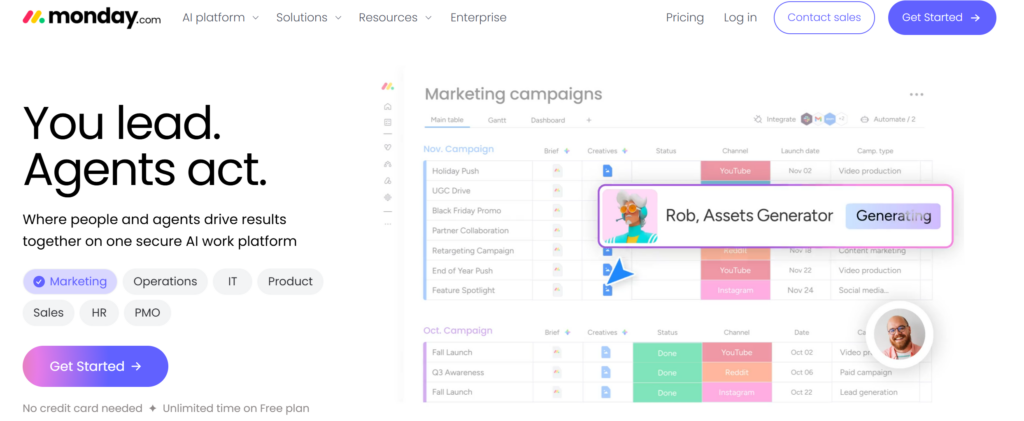
Task: Select the Sales chip
Action: 48,313
